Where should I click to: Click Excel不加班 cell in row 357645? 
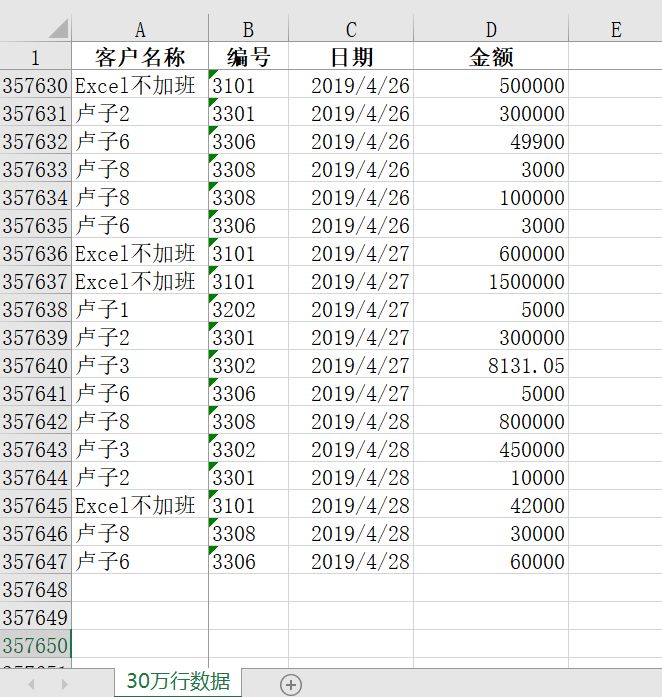coord(140,505)
